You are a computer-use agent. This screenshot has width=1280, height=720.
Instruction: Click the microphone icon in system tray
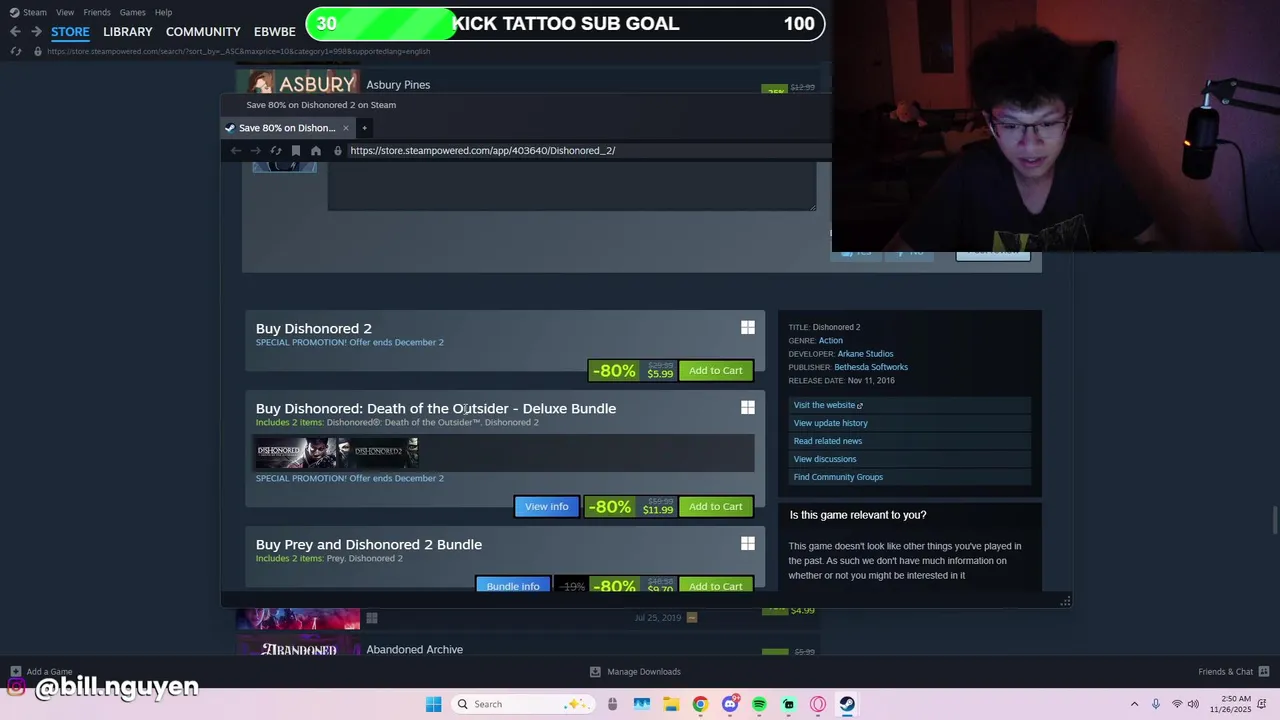coord(1156,704)
